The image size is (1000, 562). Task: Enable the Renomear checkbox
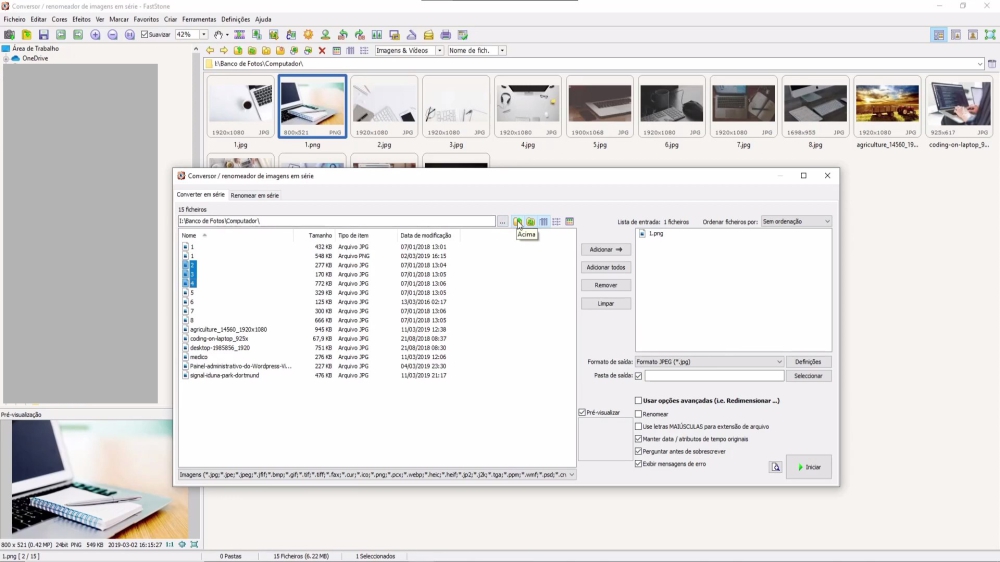638,414
